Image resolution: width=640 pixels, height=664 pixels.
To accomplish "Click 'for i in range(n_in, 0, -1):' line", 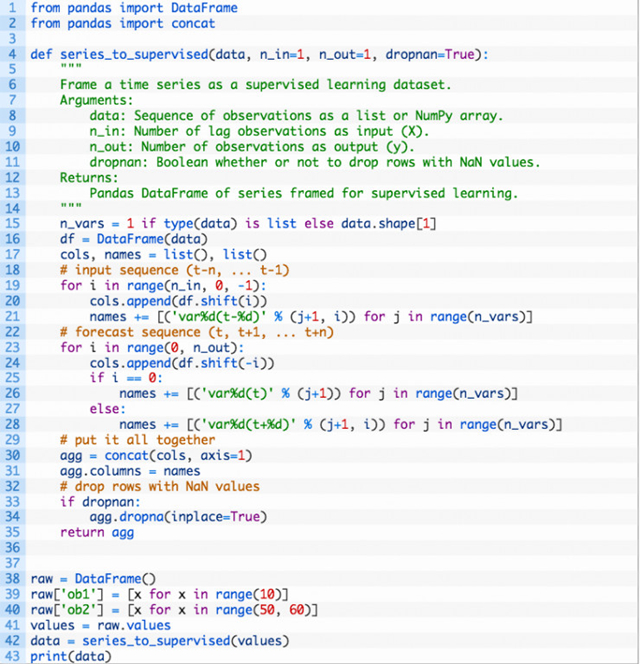I will coord(163,286).
